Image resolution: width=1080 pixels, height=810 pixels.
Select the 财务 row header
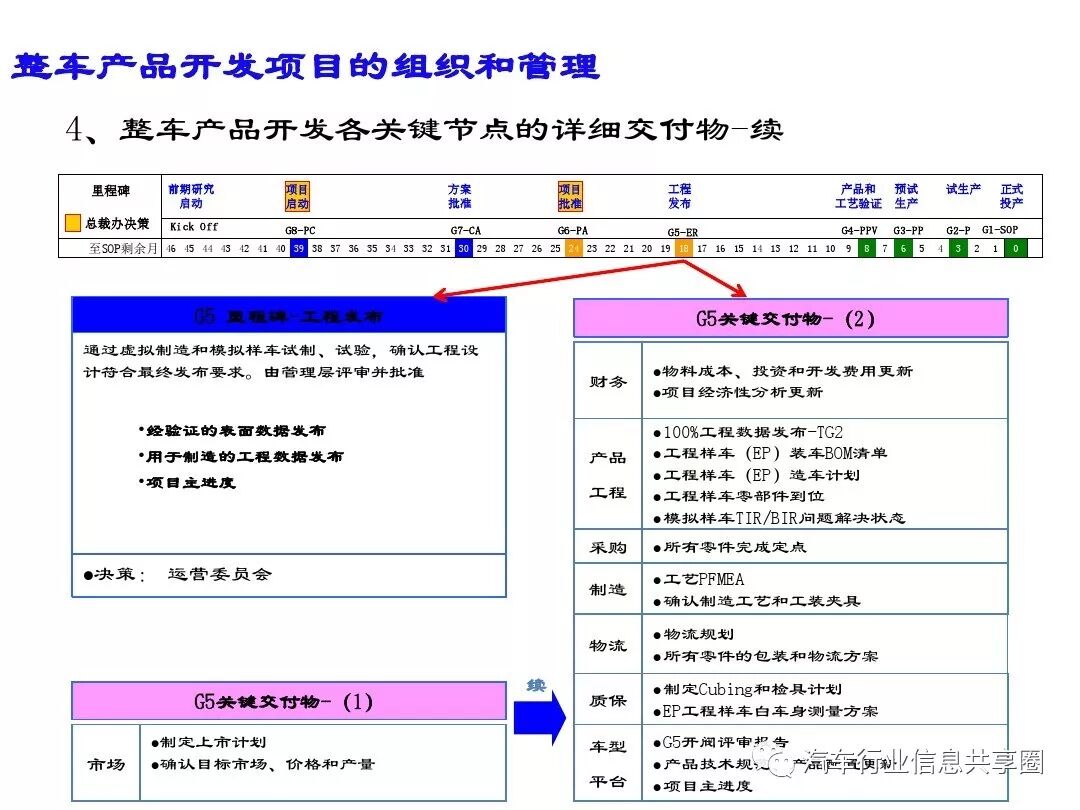pyautogui.click(x=608, y=380)
